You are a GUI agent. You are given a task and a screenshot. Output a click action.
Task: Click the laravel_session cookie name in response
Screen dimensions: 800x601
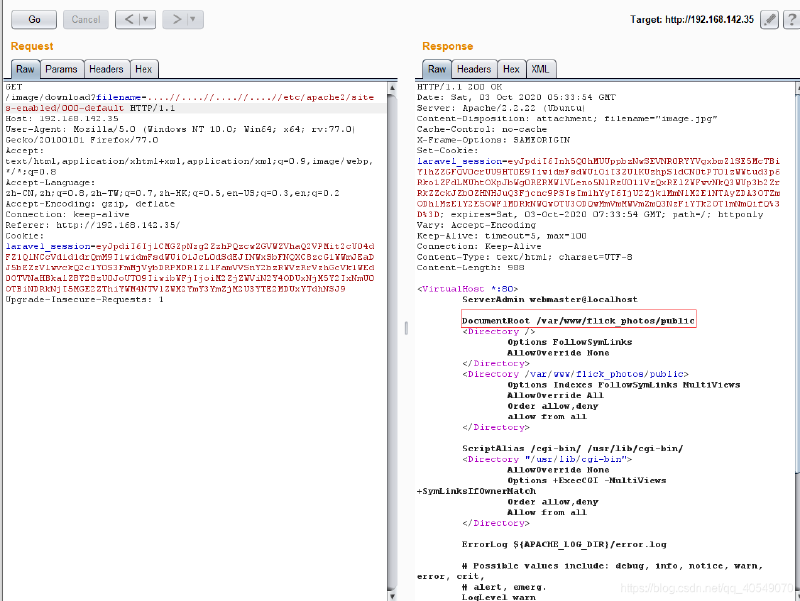(459, 161)
